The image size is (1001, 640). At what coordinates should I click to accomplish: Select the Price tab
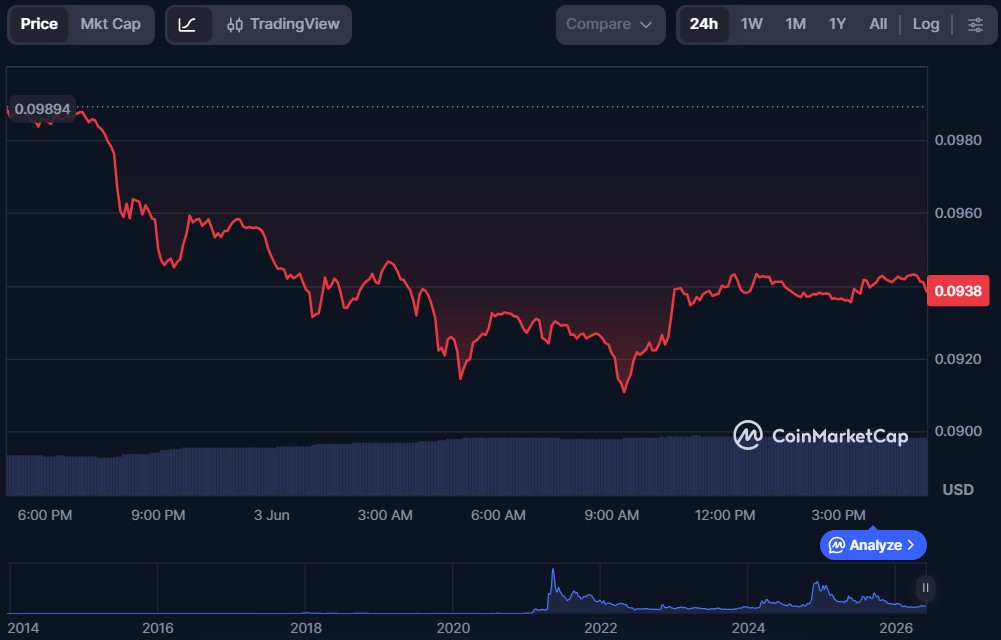(x=39, y=24)
